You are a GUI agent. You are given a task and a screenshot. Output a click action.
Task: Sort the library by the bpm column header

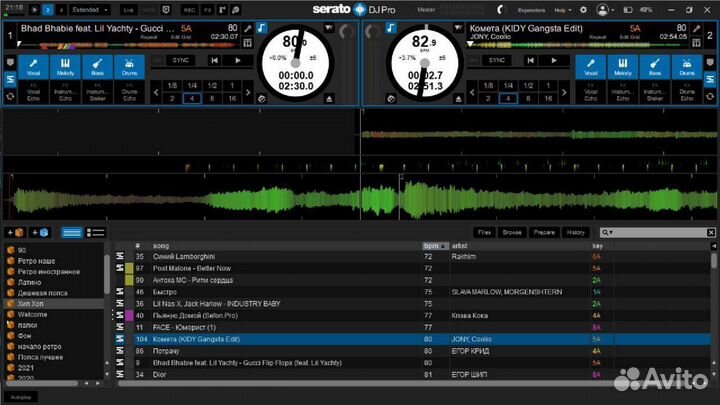click(434, 246)
